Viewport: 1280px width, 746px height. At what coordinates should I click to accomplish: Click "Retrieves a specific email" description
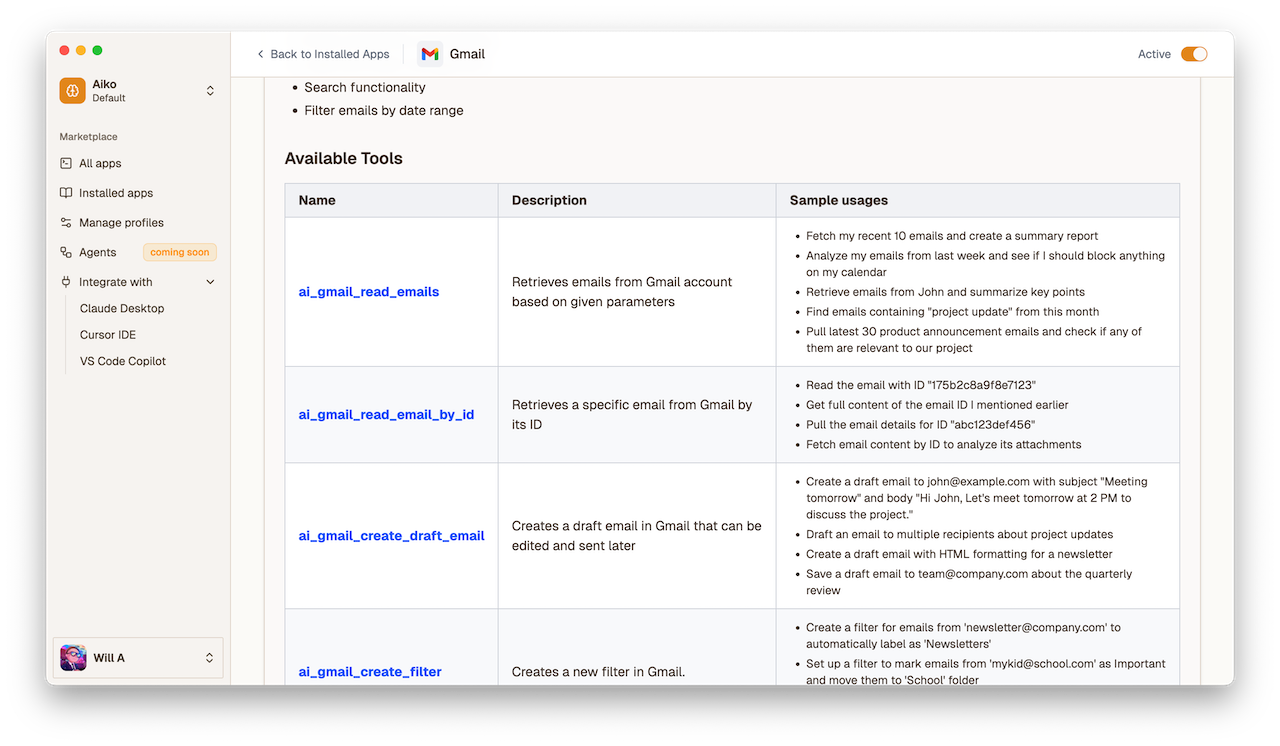point(632,414)
